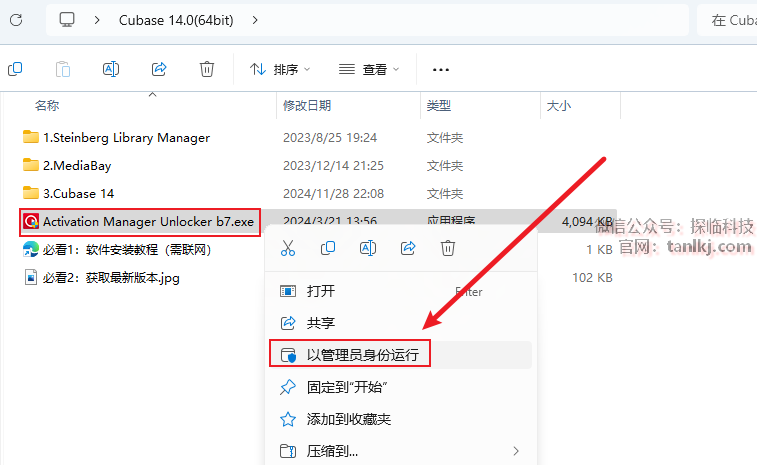This screenshot has height=465, width=757.
Task: Choose 固定到"开始" in the context menu
Action: [400, 387]
